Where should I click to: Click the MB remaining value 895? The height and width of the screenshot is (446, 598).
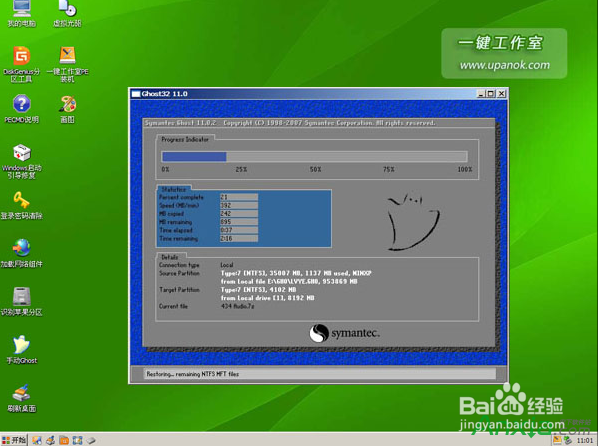click(x=239, y=222)
